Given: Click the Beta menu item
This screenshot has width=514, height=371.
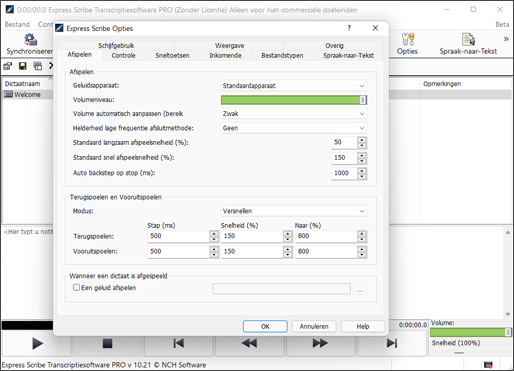Looking at the screenshot, I should pyautogui.click(x=502, y=24).
